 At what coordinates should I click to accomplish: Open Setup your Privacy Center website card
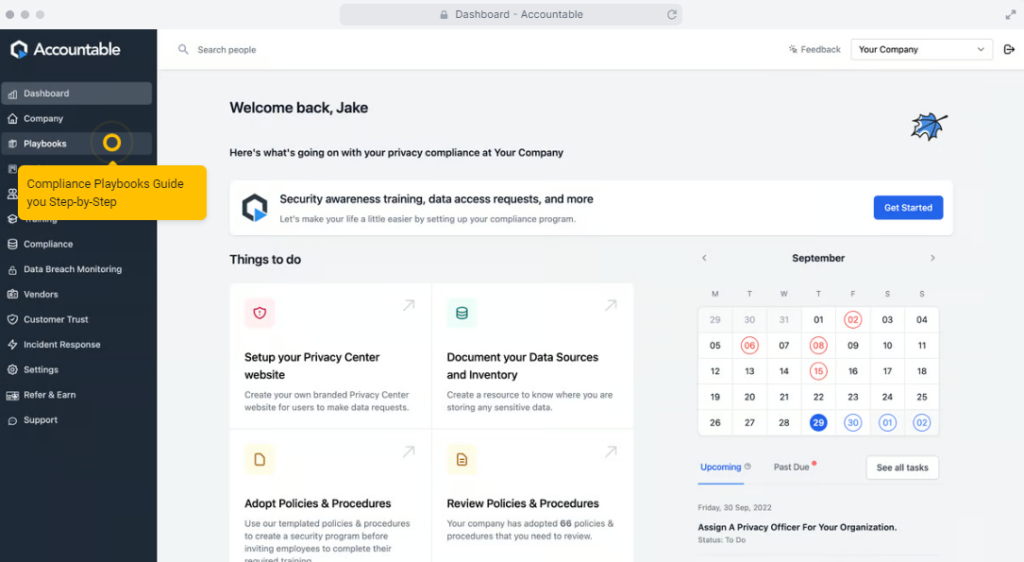pos(330,356)
